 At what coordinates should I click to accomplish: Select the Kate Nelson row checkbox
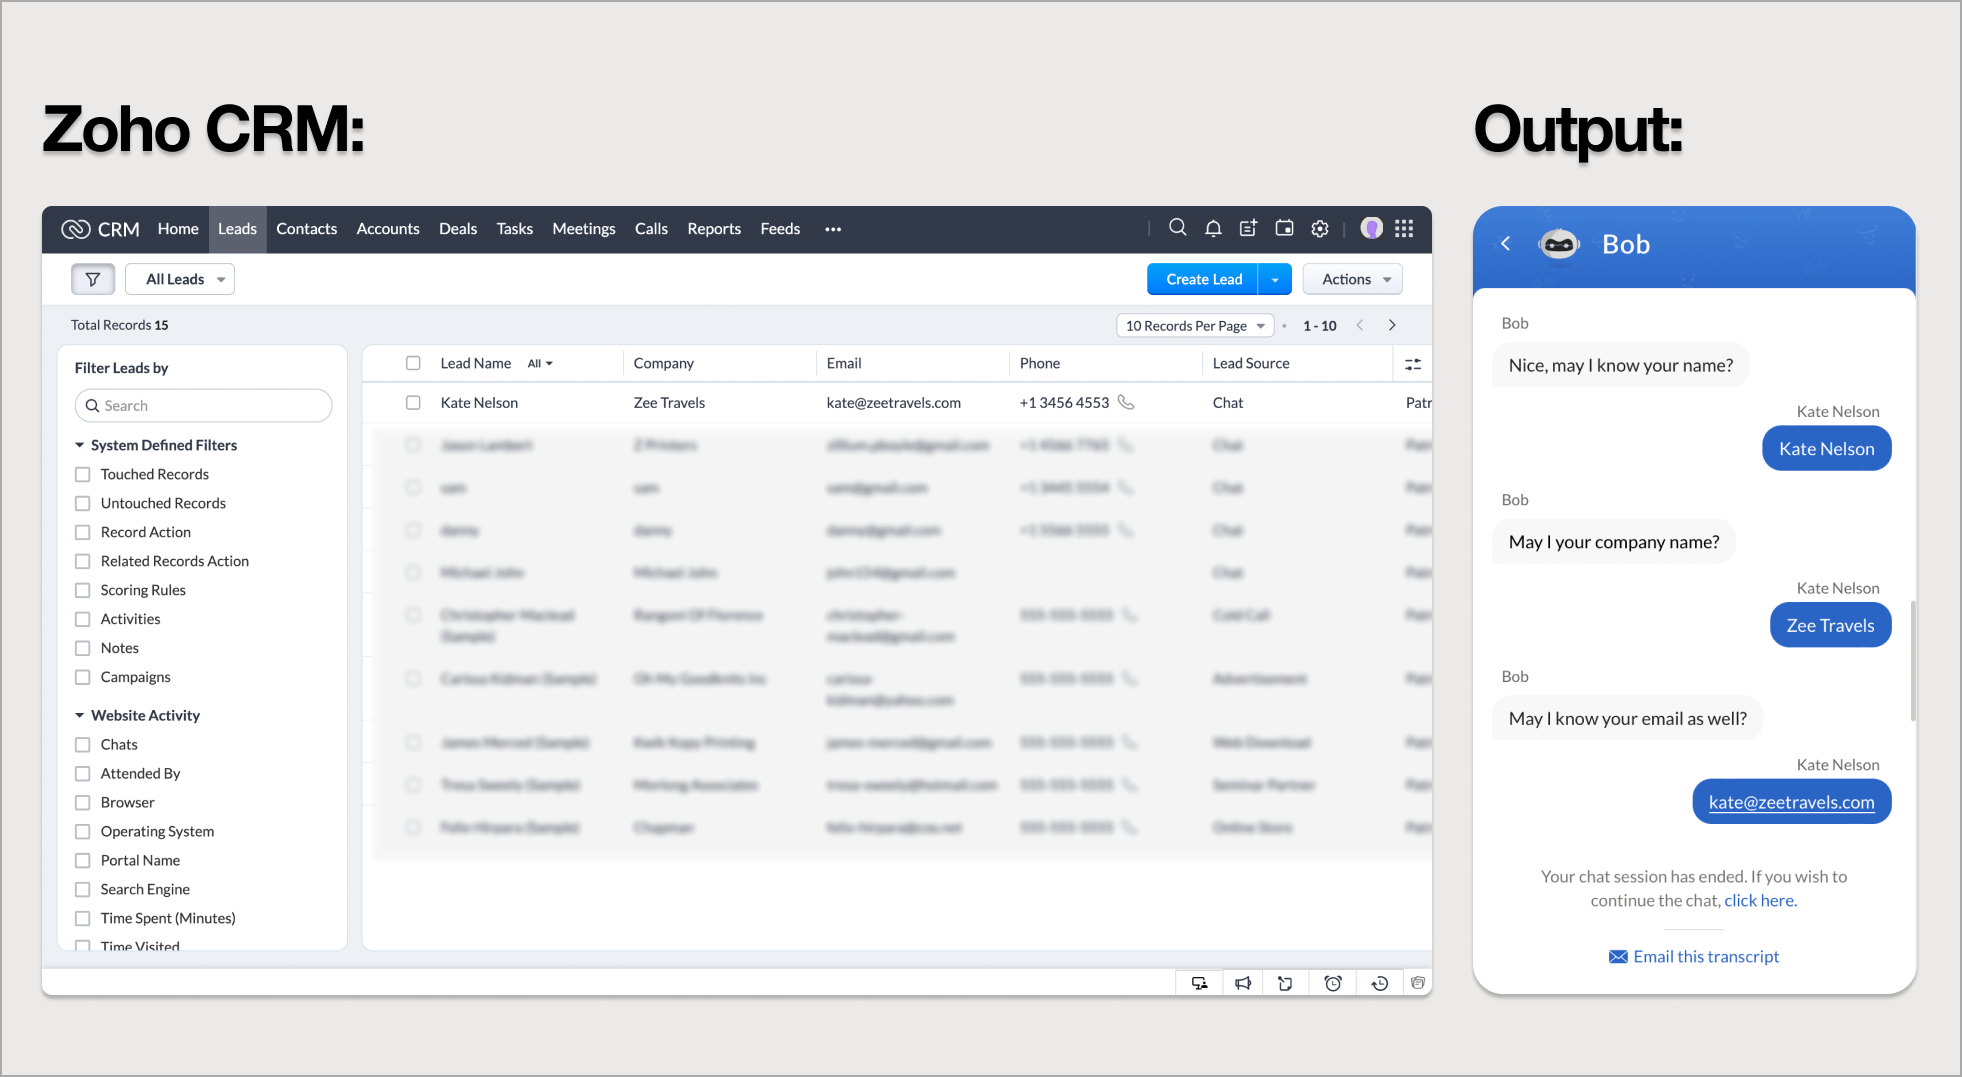pos(413,402)
